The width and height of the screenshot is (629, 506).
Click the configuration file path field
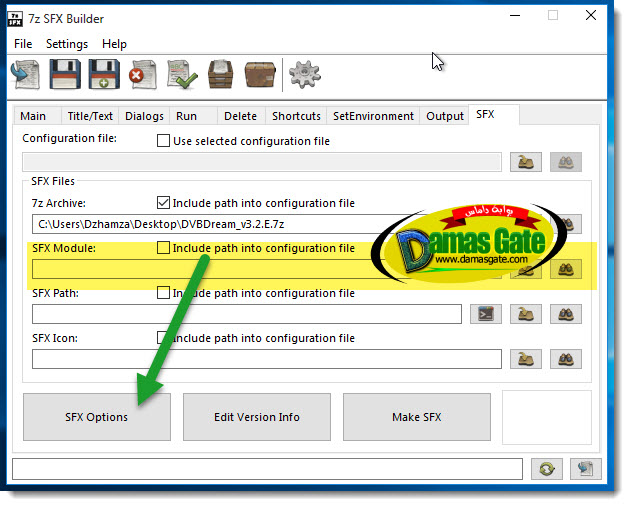262,162
